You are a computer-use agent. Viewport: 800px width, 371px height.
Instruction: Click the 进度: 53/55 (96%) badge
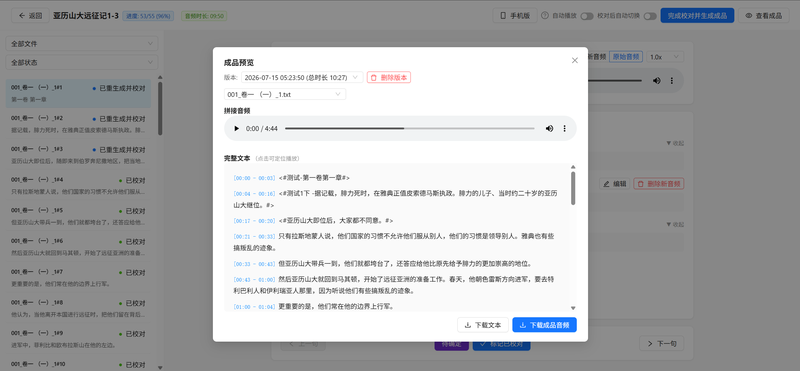(x=148, y=16)
